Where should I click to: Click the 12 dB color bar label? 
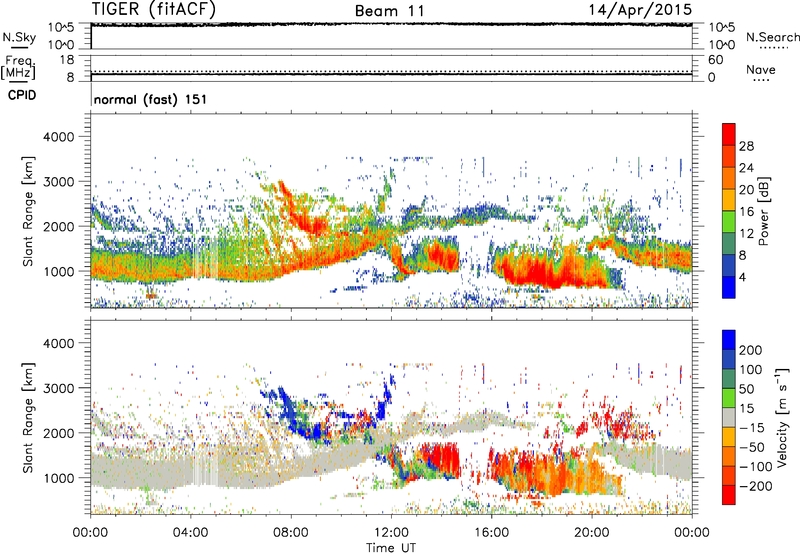click(x=746, y=234)
